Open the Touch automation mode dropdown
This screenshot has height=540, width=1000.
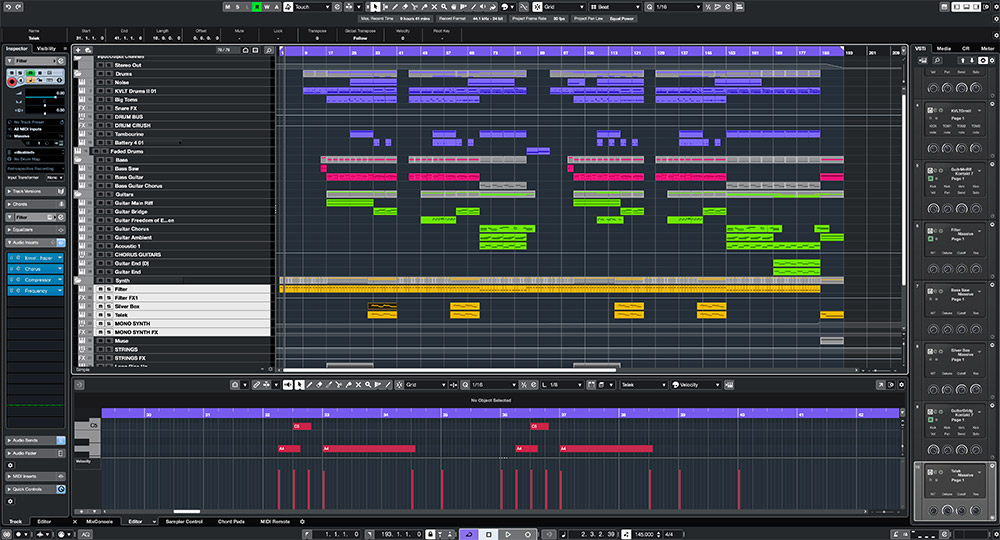click(x=313, y=7)
